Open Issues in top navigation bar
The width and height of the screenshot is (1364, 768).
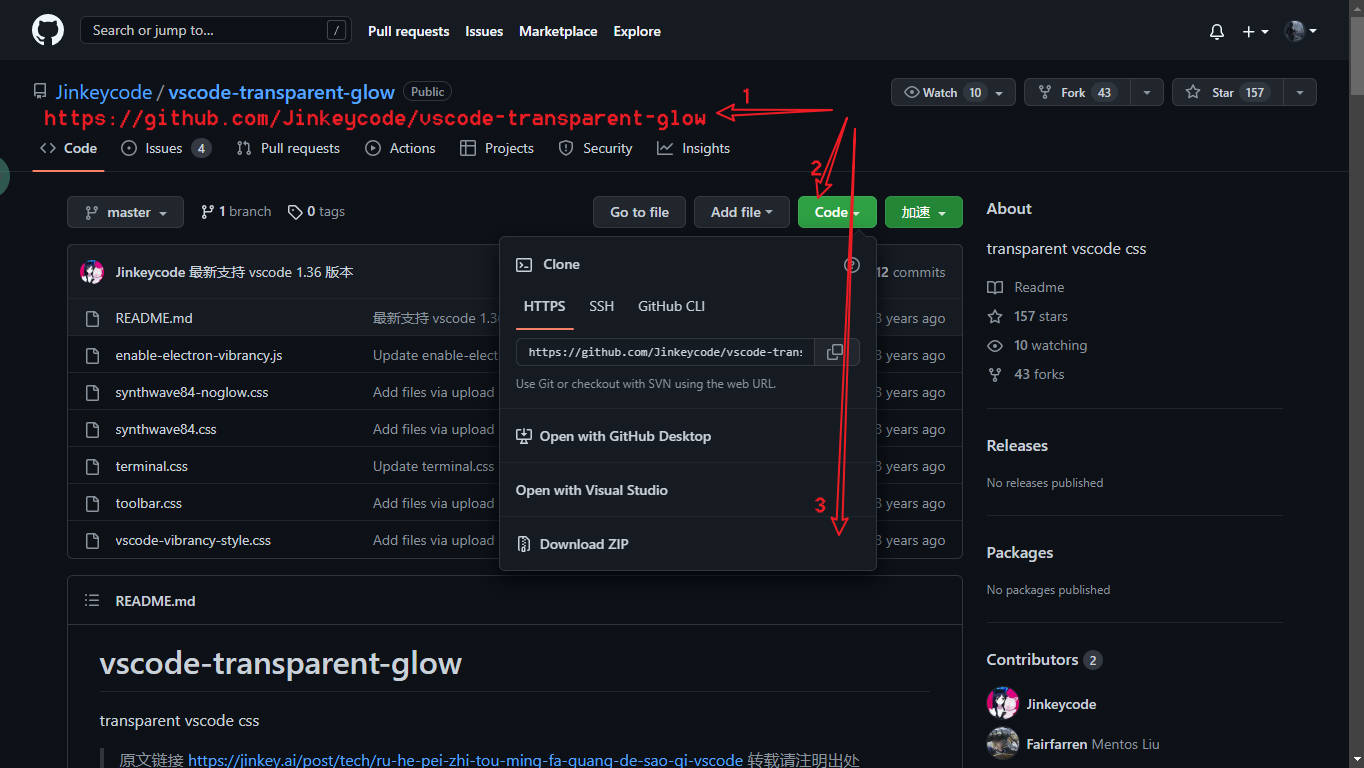coord(484,31)
